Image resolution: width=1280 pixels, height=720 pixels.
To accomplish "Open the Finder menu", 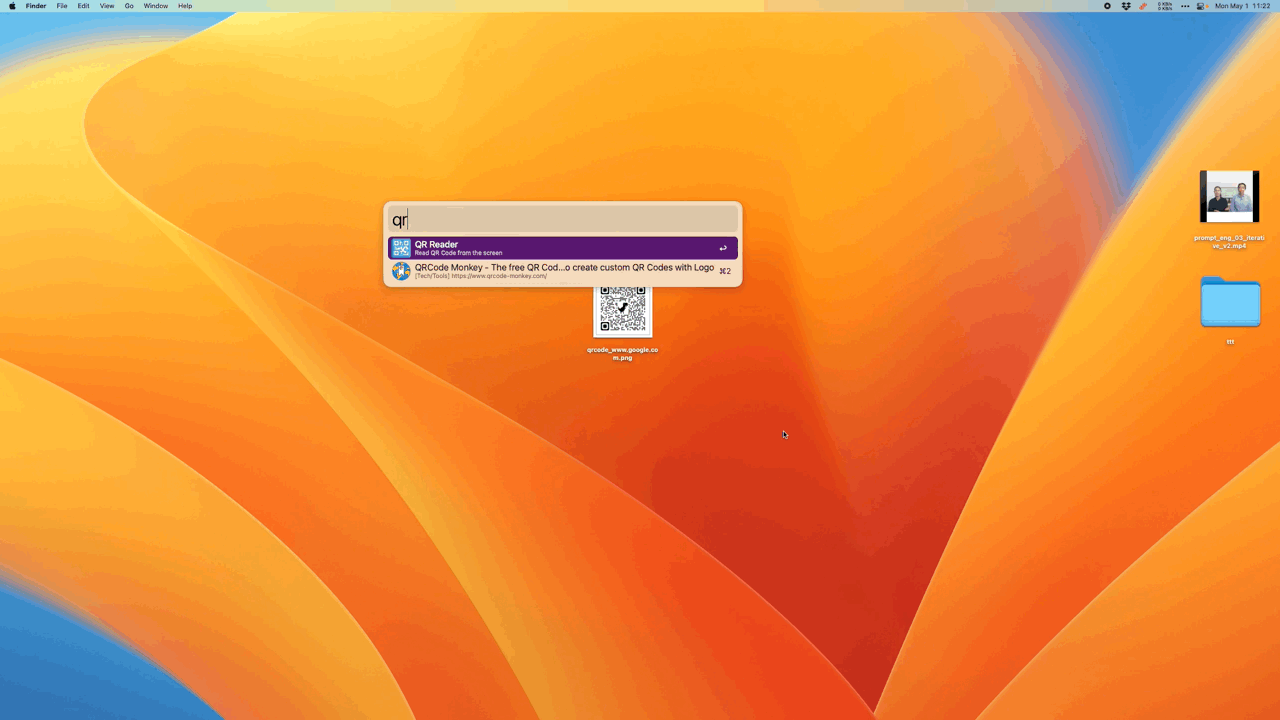I will click(x=36, y=6).
